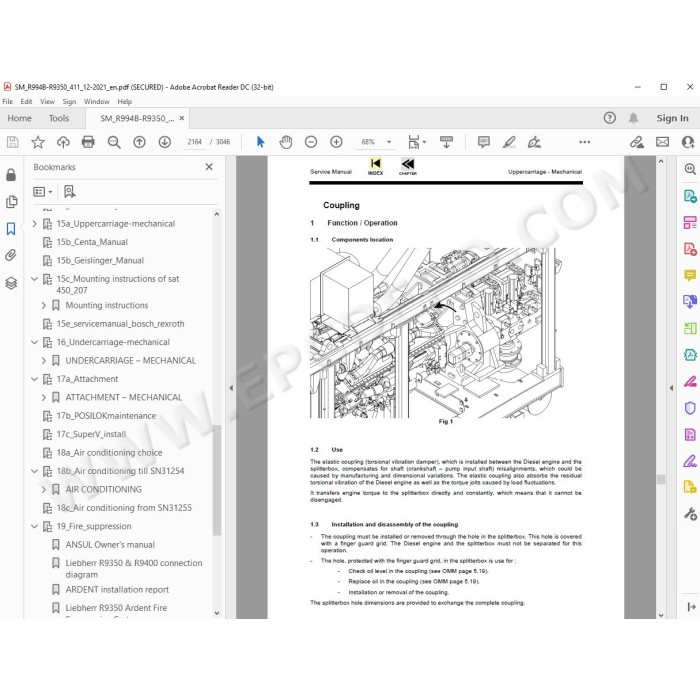700x700 pixels.
Task: Open the Help menu
Action: (x=125, y=102)
